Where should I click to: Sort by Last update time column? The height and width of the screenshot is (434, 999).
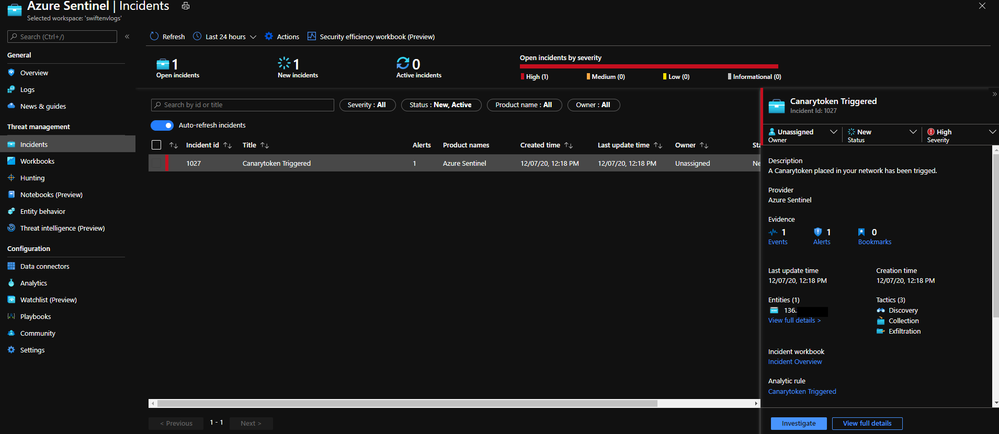(x=629, y=145)
